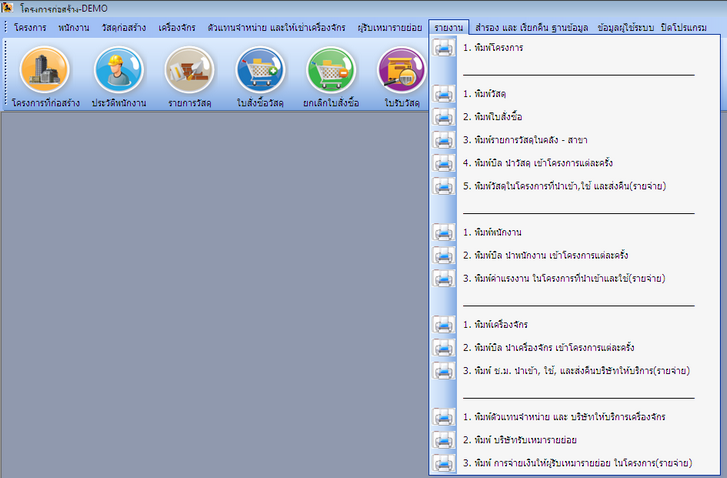Image resolution: width=727 pixels, height=478 pixels.
Task: Open the ข้อมูลผู้ใช้ระบบ menu
Action: 625,27
